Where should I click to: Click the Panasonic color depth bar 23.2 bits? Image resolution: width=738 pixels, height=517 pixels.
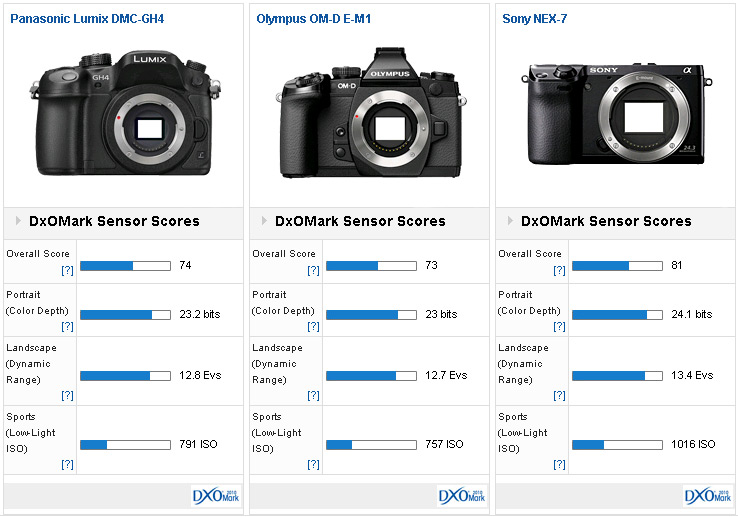coord(125,315)
